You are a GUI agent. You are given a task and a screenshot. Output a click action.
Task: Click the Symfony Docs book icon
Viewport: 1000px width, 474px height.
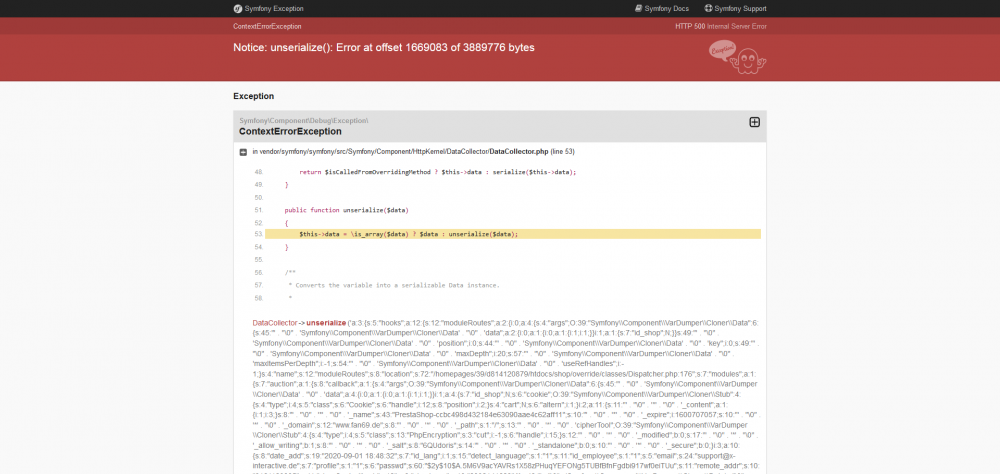click(x=638, y=9)
